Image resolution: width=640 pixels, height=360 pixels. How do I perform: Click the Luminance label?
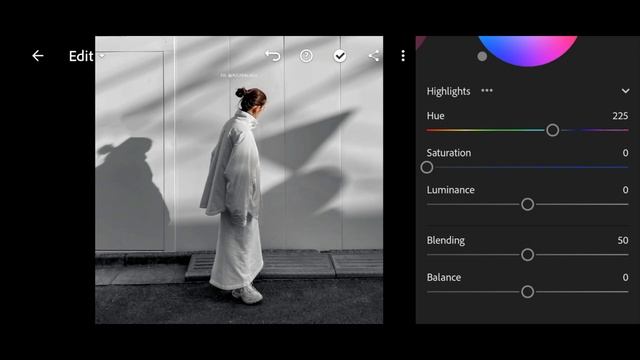(451, 190)
